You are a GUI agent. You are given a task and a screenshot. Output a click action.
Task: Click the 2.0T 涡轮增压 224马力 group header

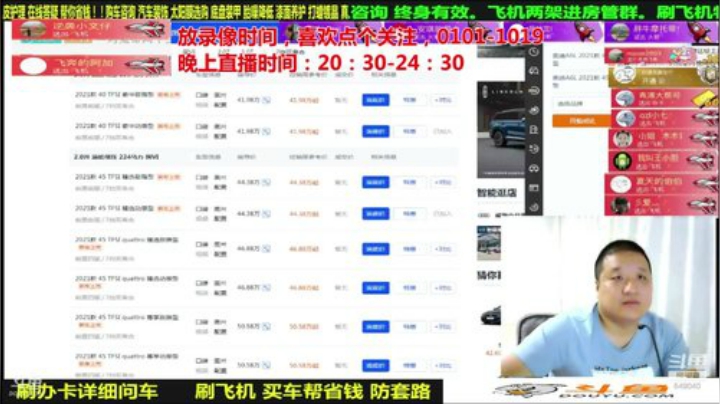point(117,157)
